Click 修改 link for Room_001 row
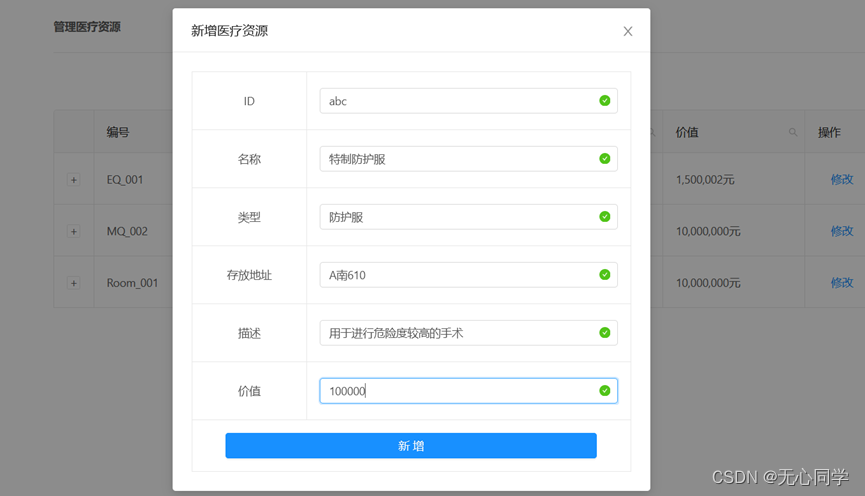865x496 pixels. [x=842, y=282]
